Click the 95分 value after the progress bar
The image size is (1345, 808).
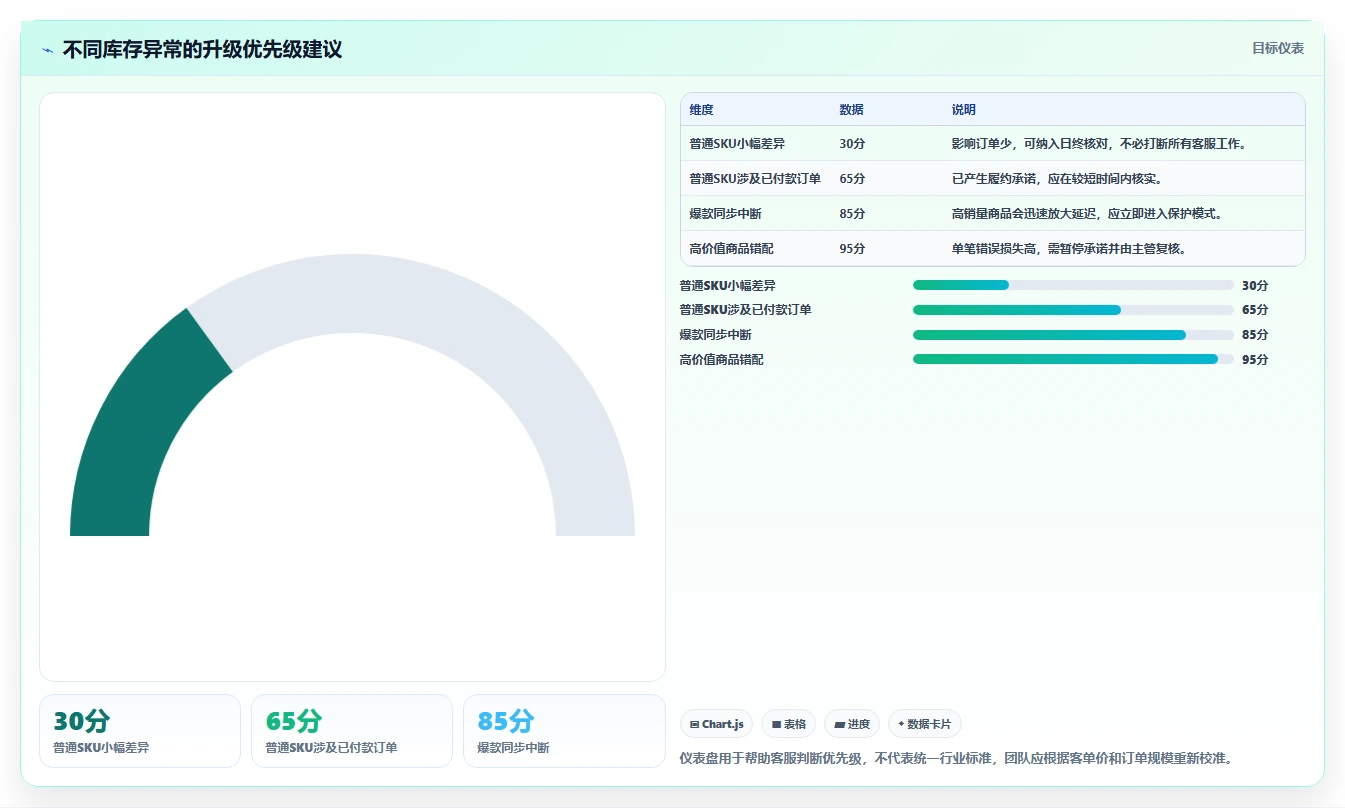1255,359
